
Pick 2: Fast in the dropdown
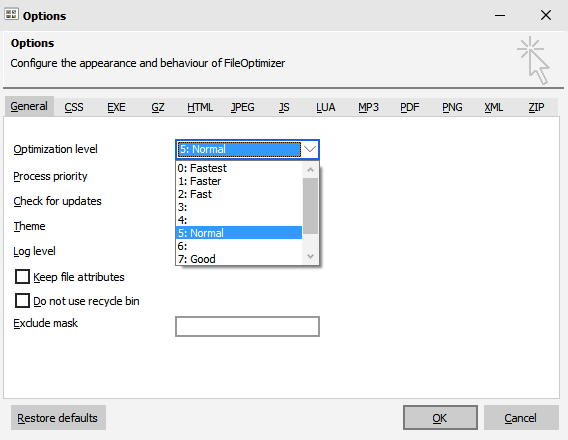239,194
